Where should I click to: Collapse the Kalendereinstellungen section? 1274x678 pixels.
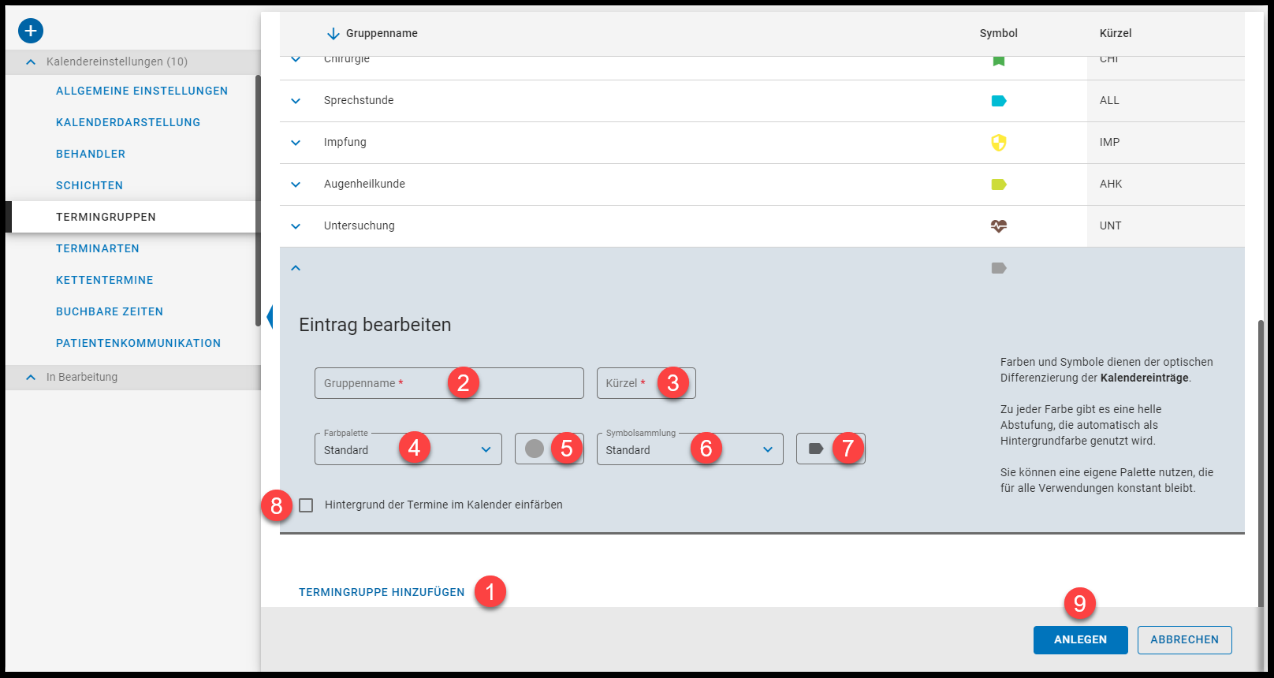[x=30, y=62]
